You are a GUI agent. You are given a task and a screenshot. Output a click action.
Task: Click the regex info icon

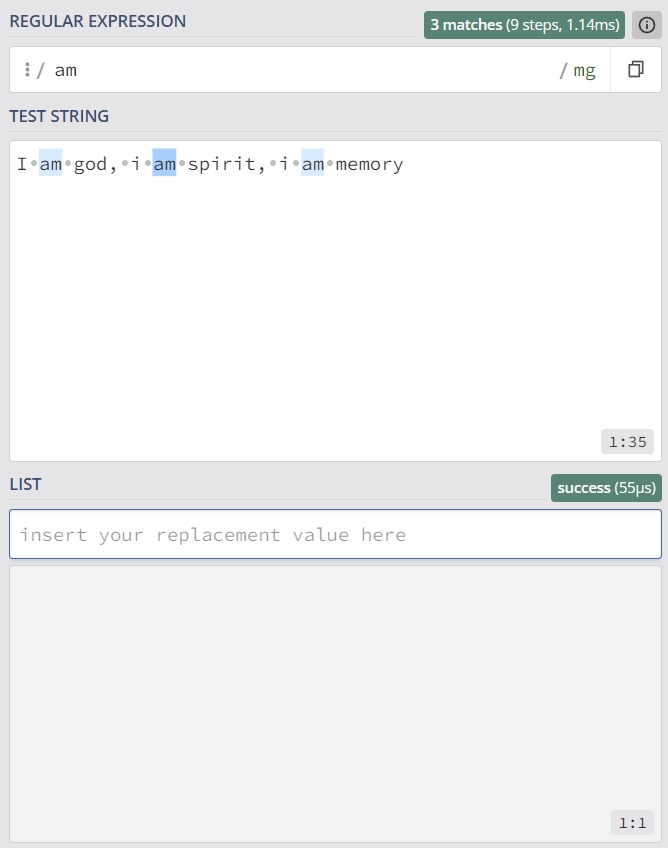(x=647, y=25)
